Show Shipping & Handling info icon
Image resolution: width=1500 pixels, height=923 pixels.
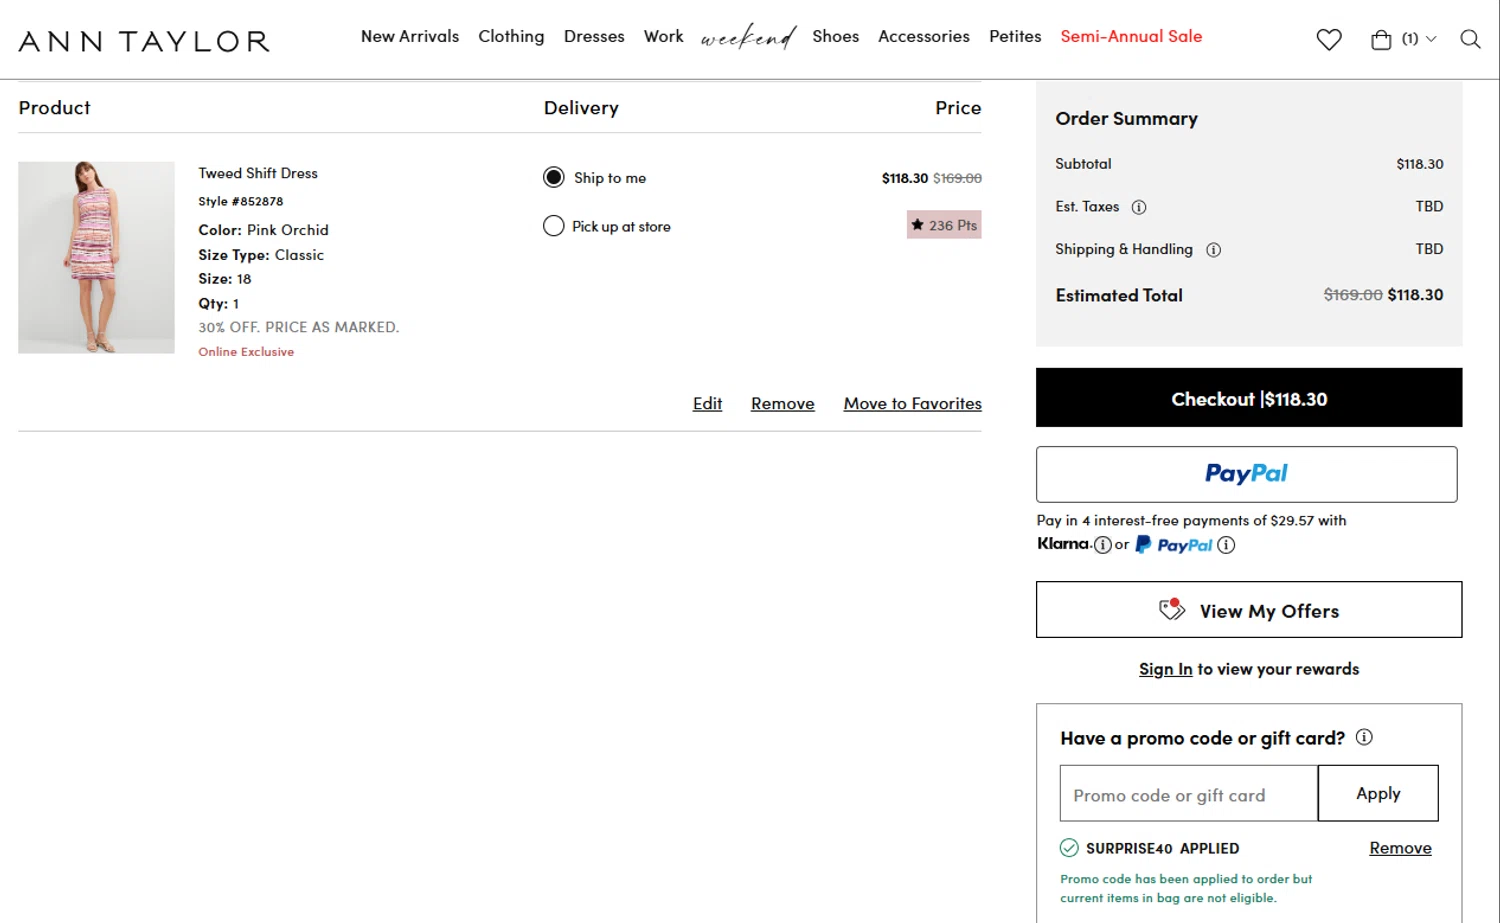pos(1213,250)
